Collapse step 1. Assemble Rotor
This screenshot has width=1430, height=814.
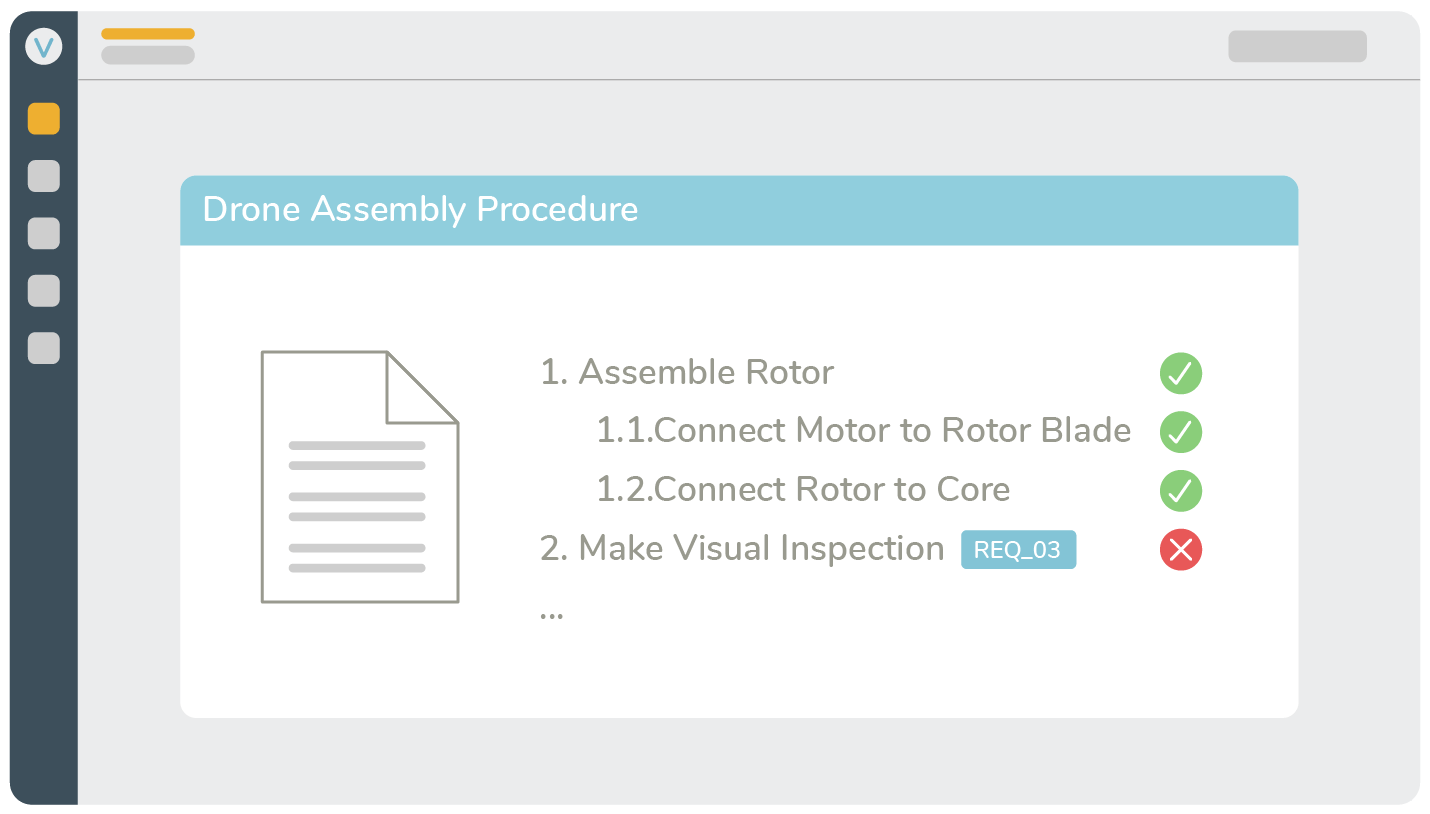[x=687, y=373]
